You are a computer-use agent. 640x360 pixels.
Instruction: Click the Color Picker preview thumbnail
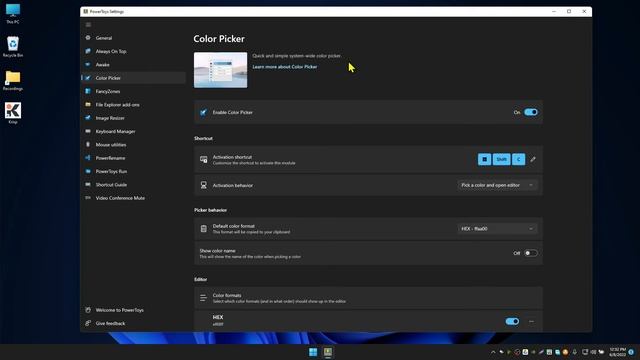pos(220,70)
